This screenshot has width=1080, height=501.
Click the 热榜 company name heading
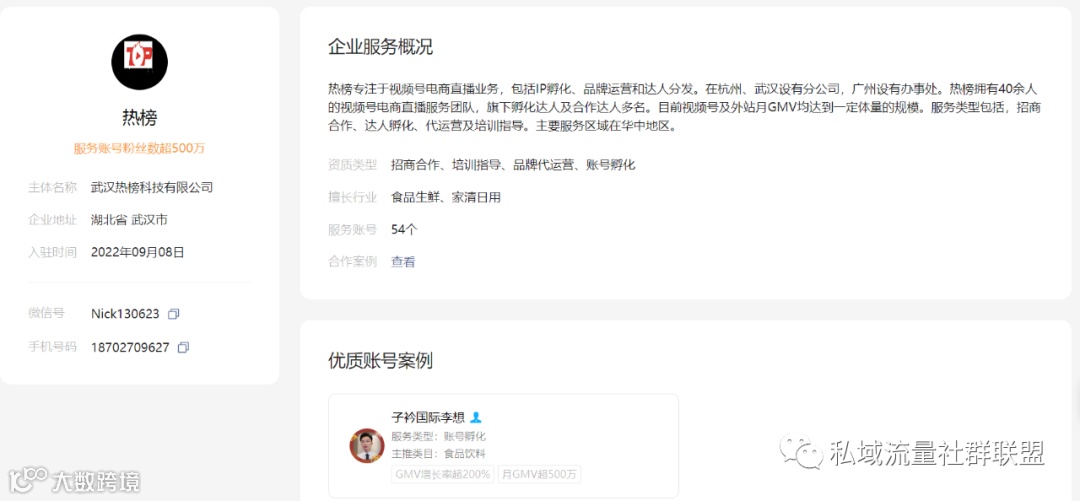tap(140, 118)
